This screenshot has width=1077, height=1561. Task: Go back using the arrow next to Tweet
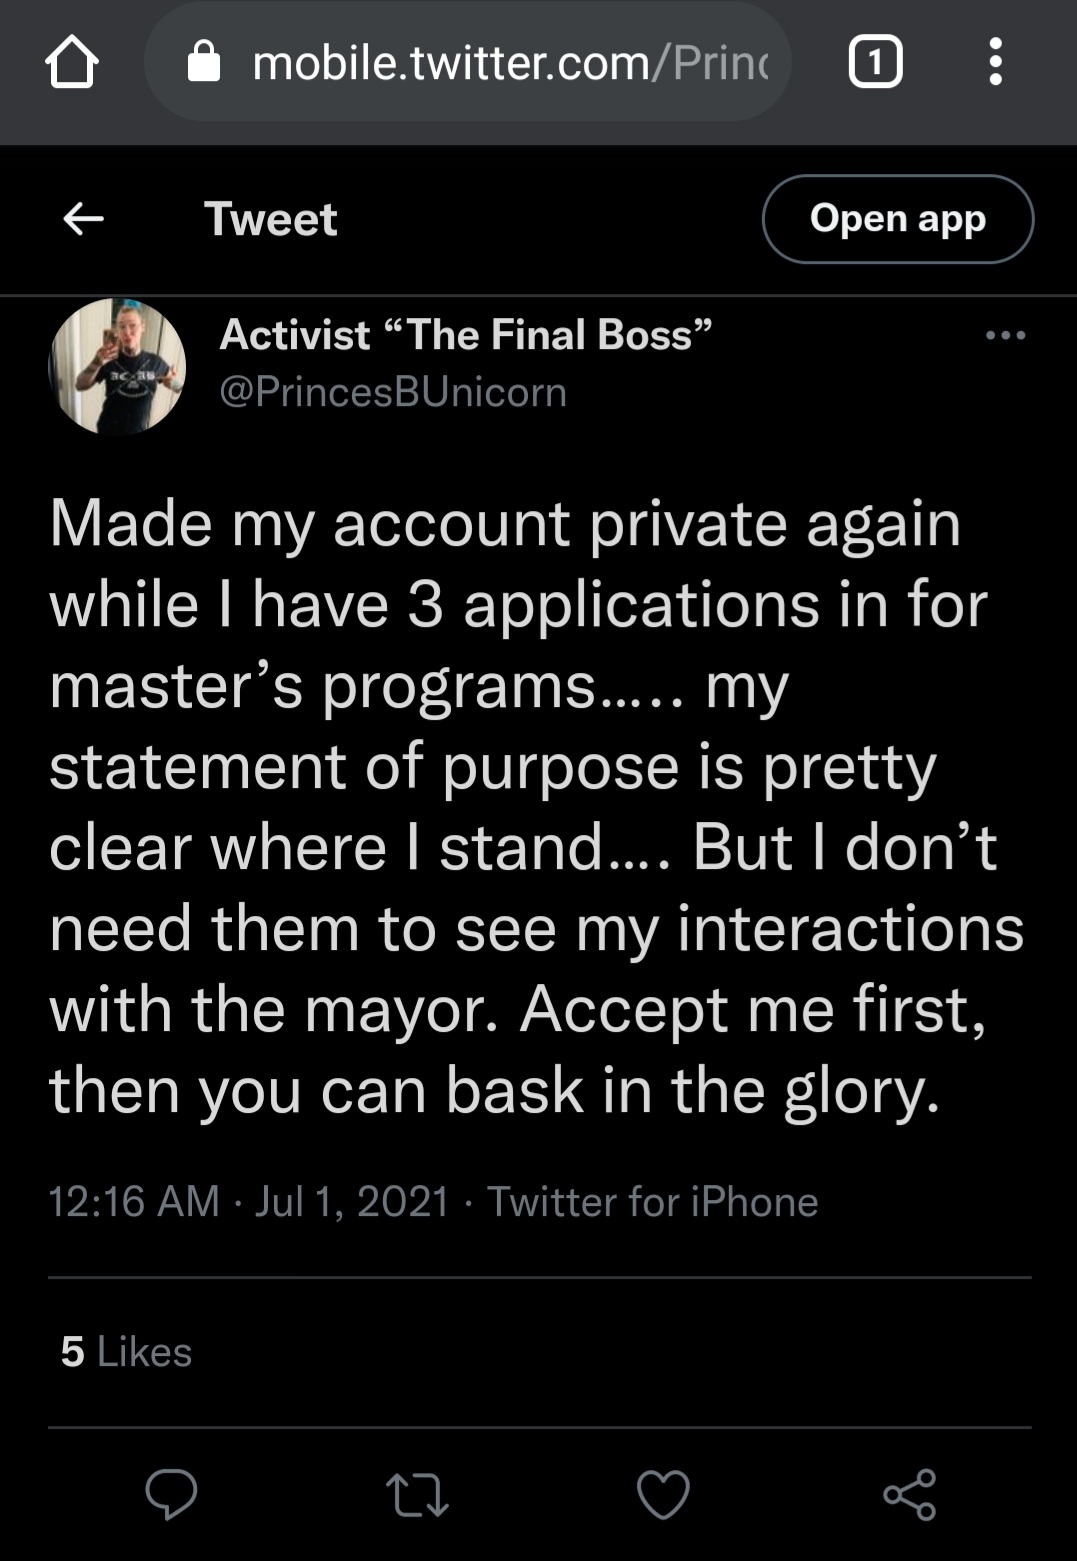coord(83,218)
